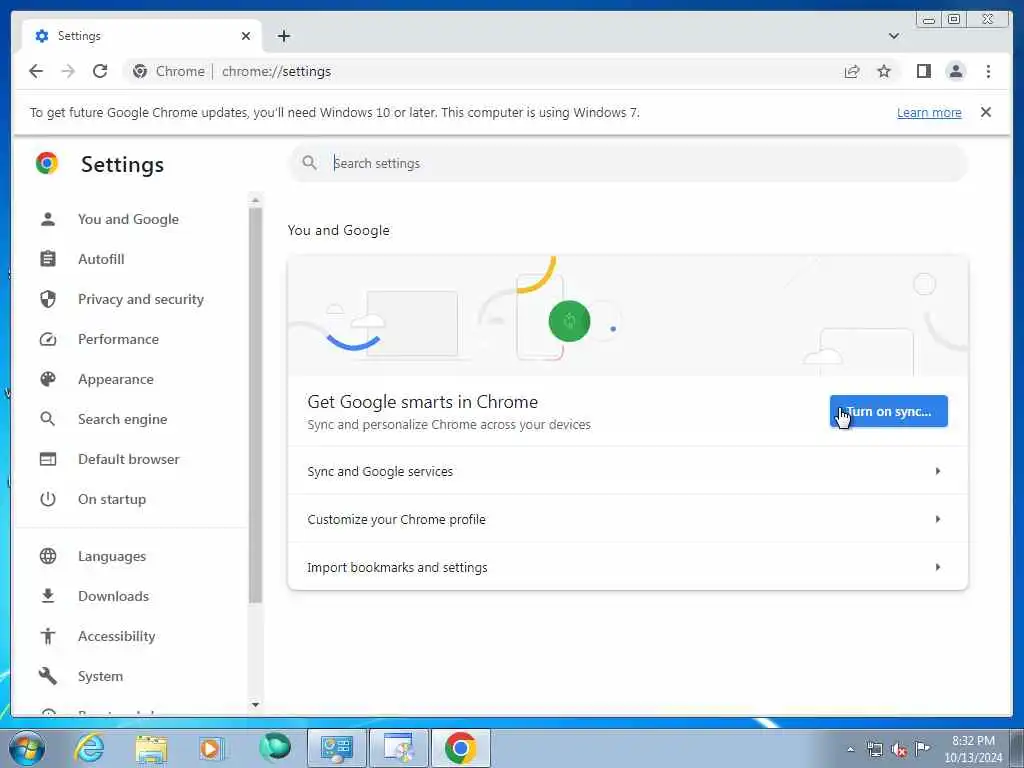The width and height of the screenshot is (1024, 768).
Task: Expand Sync and Google services
Action: (x=628, y=472)
